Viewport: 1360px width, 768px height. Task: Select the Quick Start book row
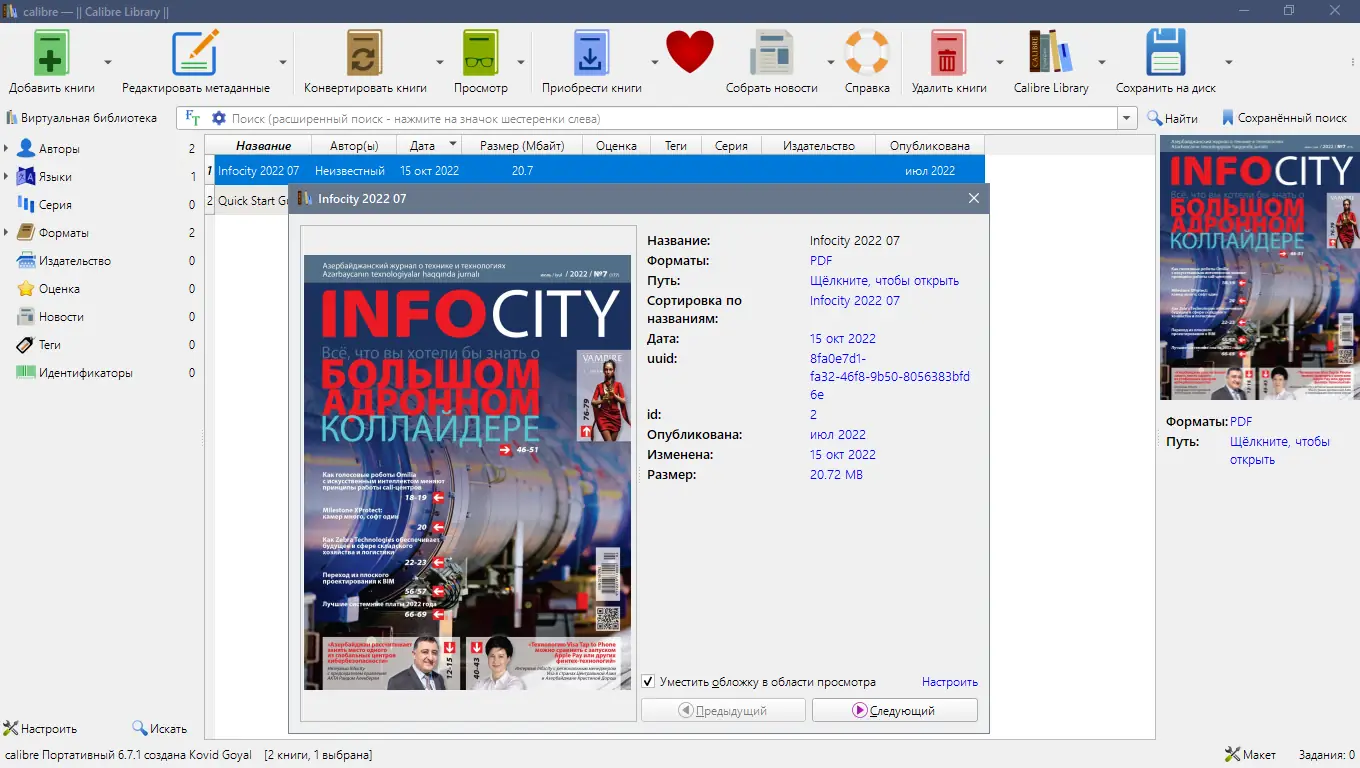pyautogui.click(x=250, y=201)
